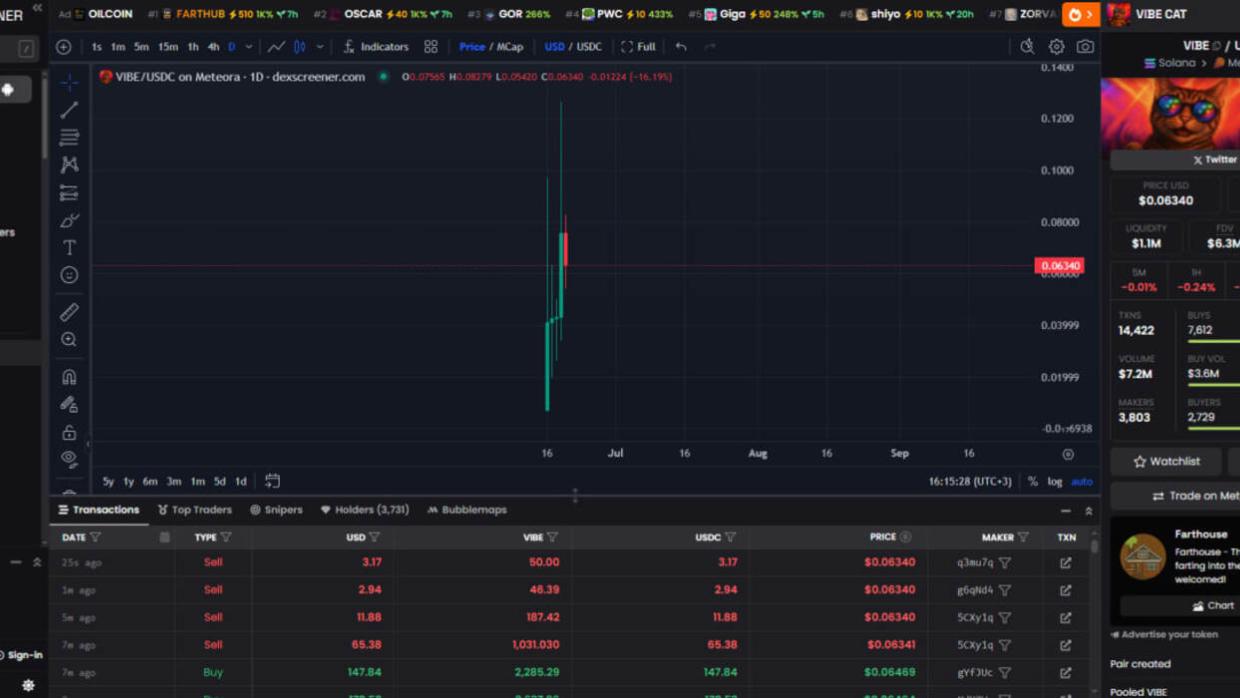Open the Bubblemaps tab
The image size is (1240, 698).
click(x=467, y=510)
